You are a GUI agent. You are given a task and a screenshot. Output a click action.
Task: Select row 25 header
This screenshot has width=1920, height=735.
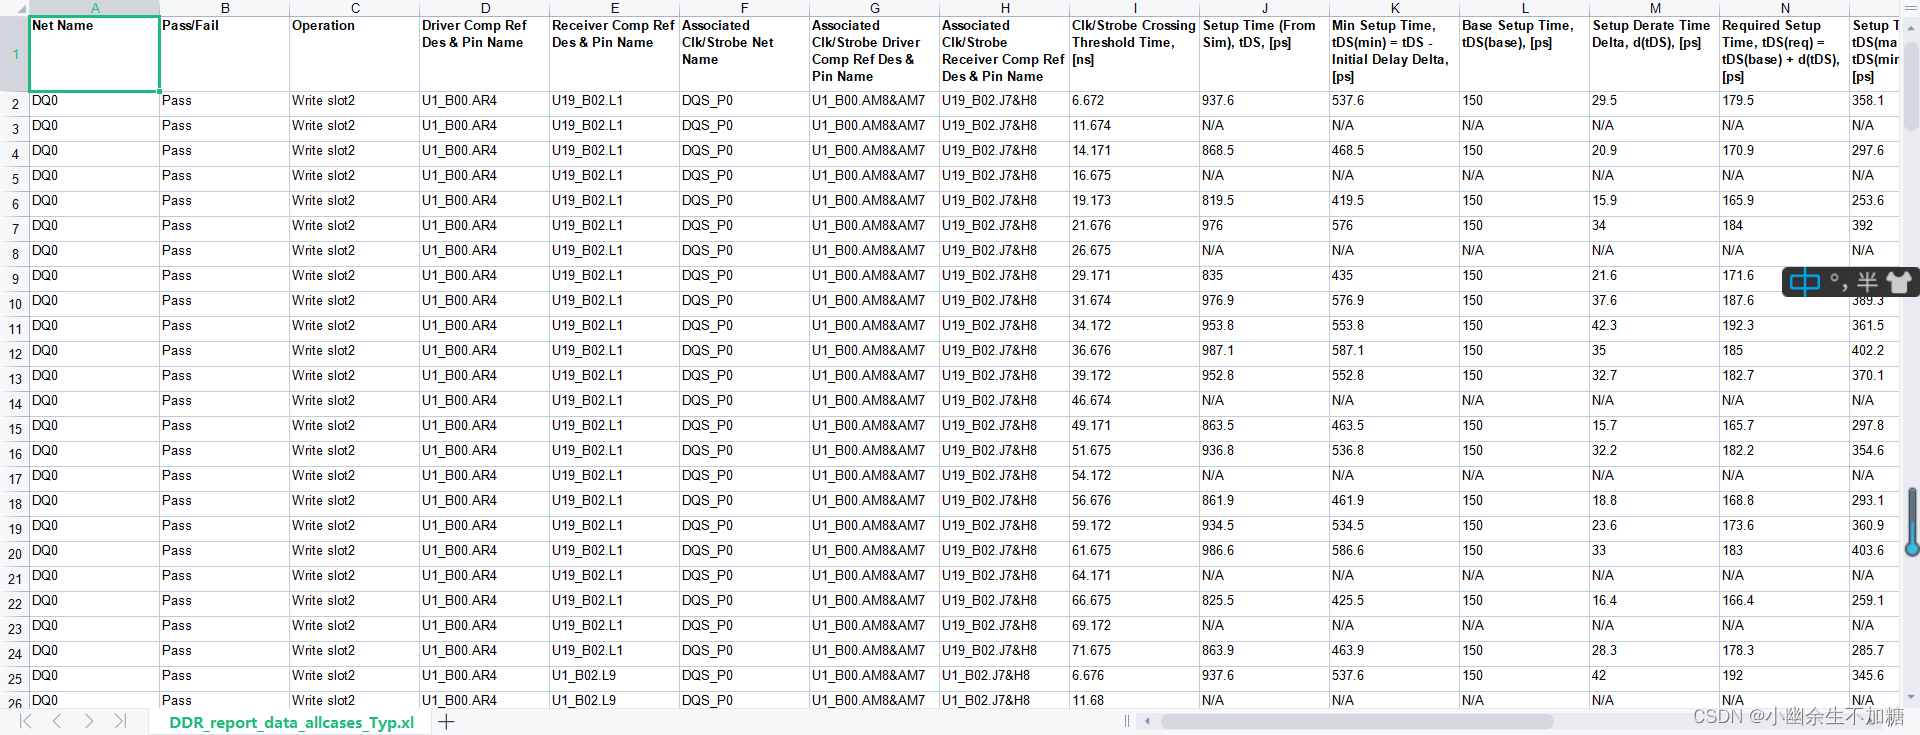[x=15, y=679]
